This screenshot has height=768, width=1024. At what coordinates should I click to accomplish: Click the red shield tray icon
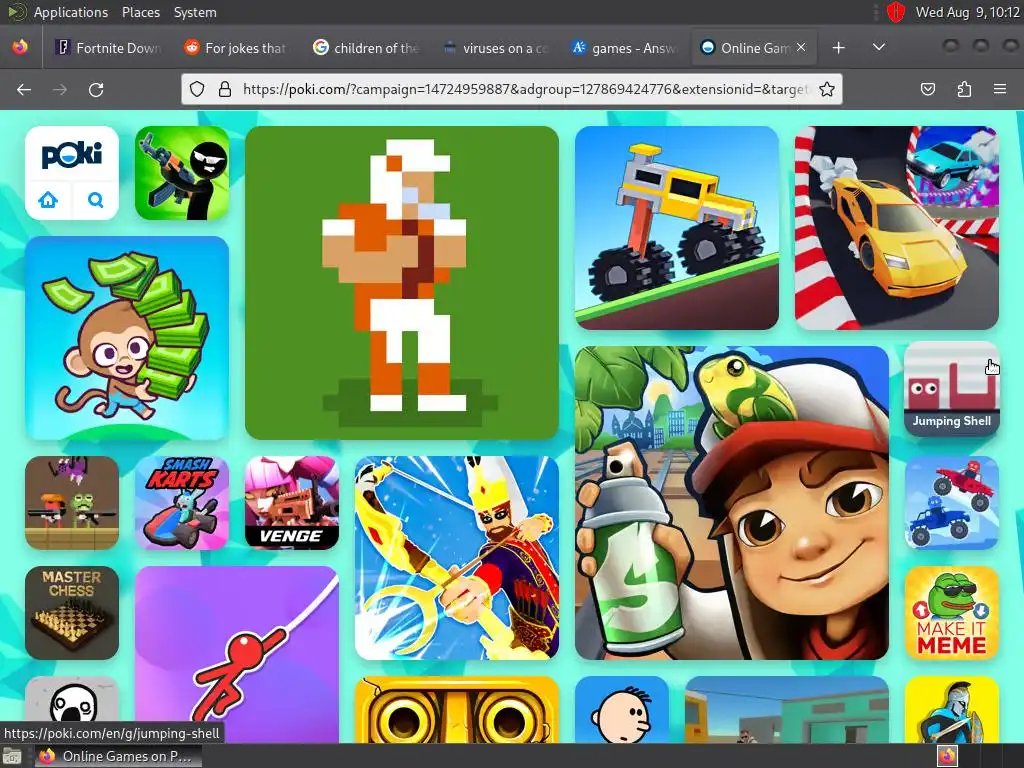[895, 12]
